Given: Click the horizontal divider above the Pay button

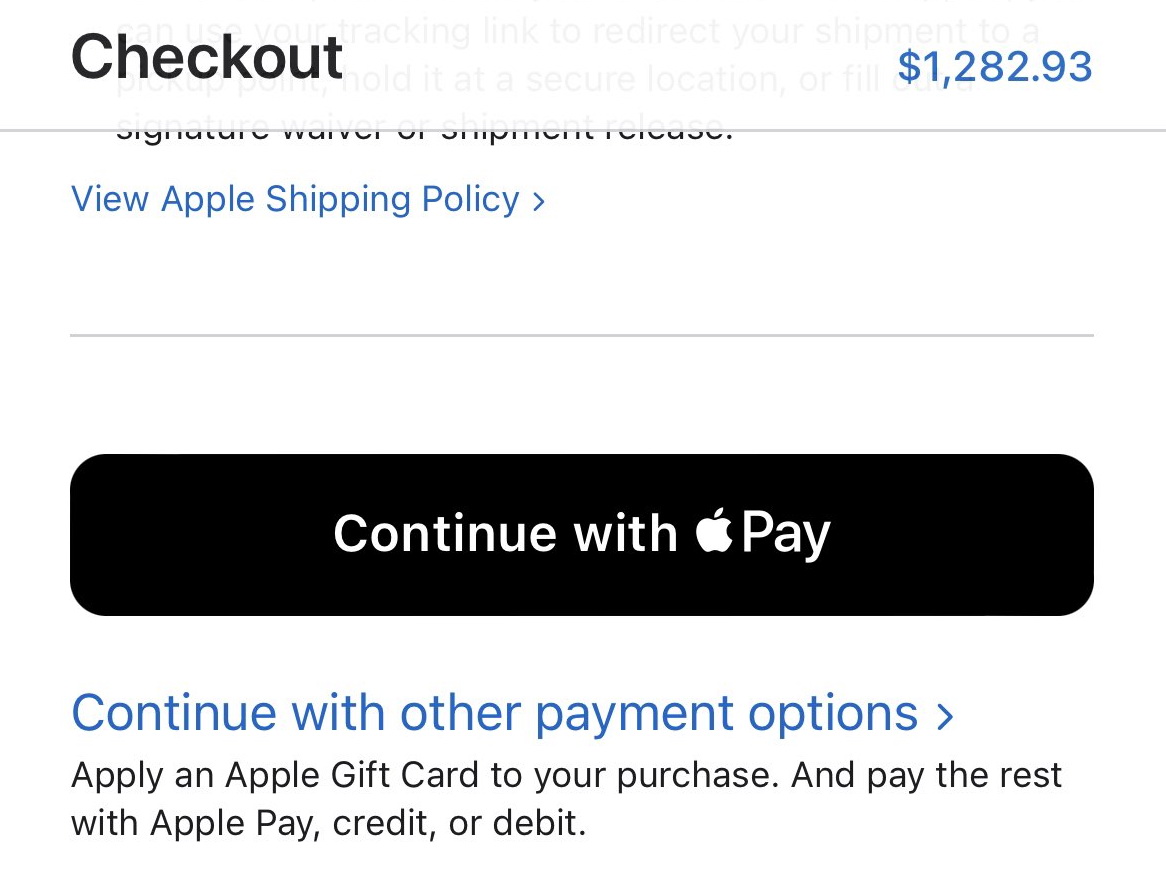Looking at the screenshot, I should pyautogui.click(x=581, y=335).
